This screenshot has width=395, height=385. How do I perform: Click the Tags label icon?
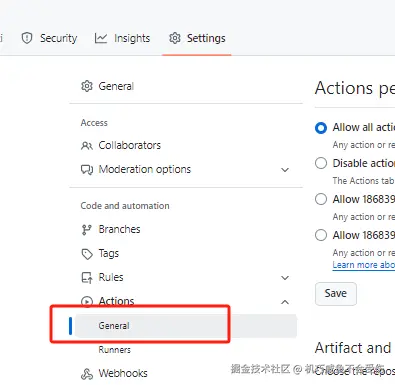point(87,254)
